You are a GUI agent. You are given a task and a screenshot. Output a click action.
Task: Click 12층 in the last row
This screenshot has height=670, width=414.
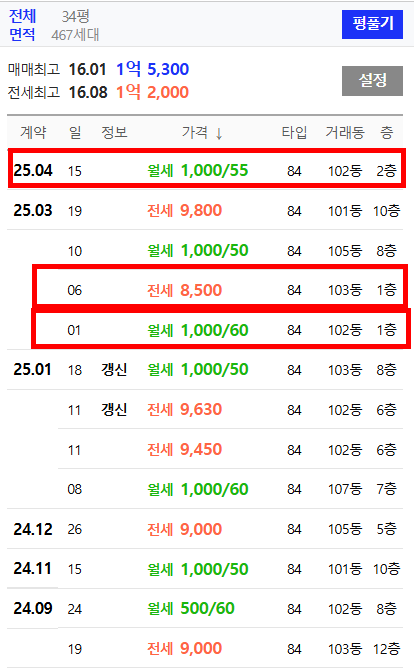tap(386, 649)
